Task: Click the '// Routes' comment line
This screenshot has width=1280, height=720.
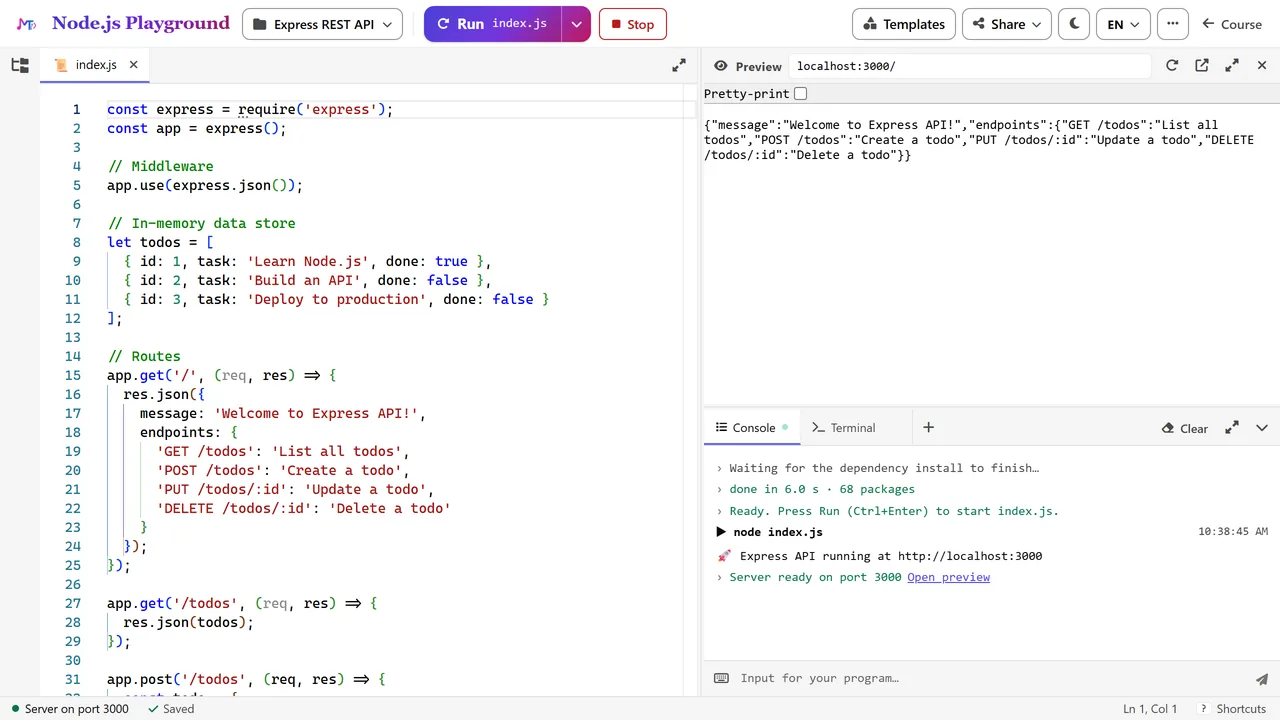Action: click(x=144, y=356)
